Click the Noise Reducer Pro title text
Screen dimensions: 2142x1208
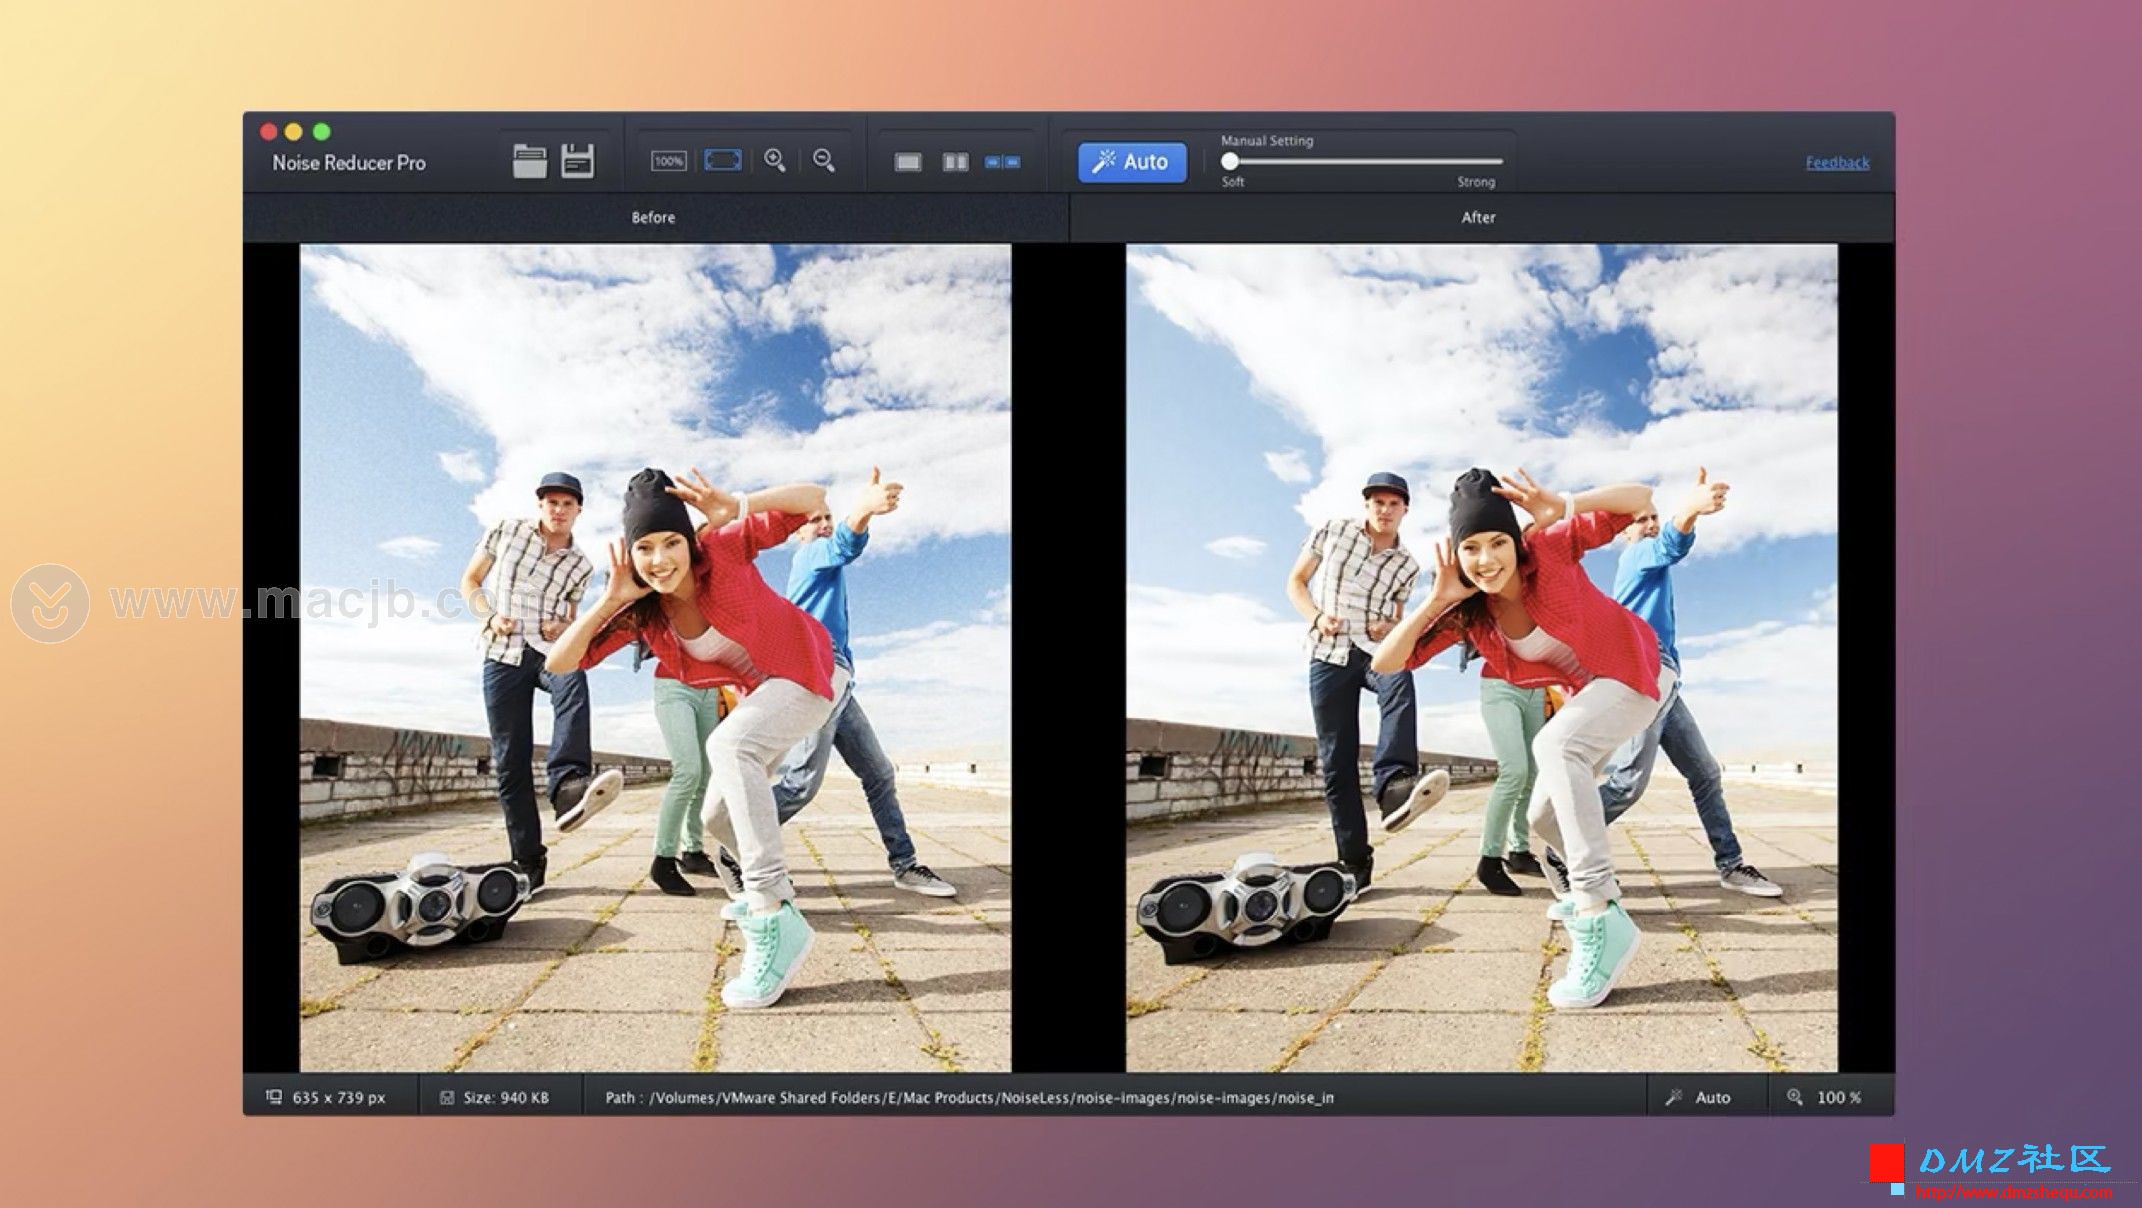pyautogui.click(x=349, y=163)
